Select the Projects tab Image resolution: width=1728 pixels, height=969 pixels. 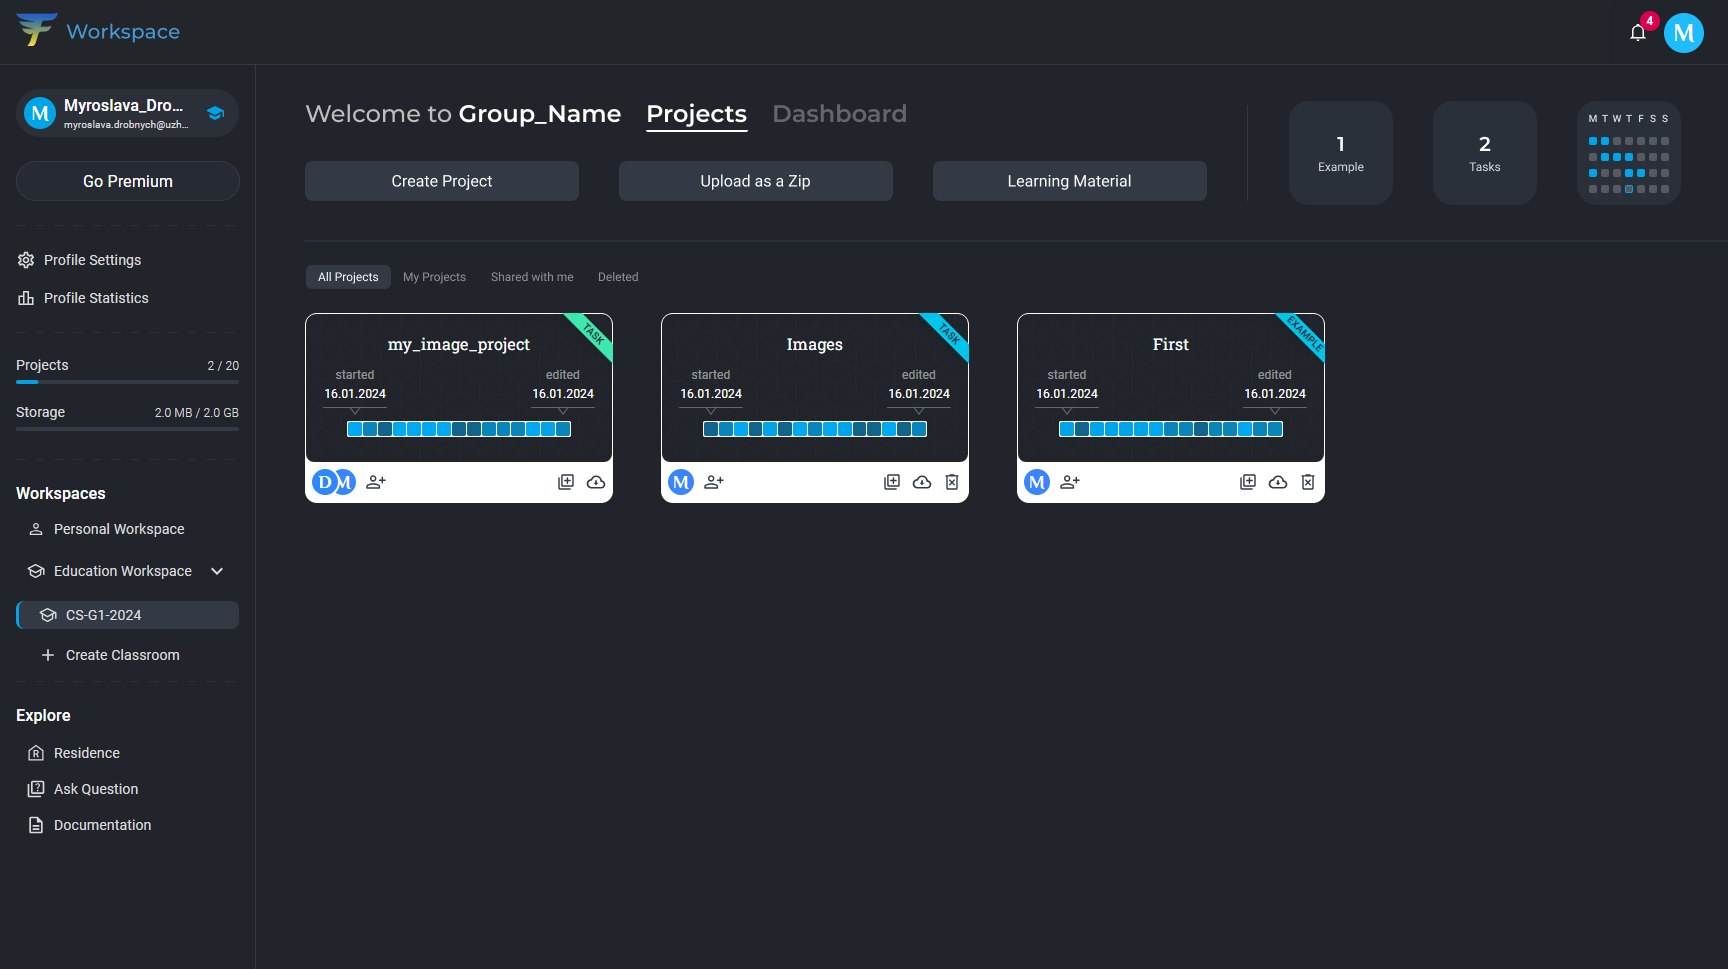point(696,114)
